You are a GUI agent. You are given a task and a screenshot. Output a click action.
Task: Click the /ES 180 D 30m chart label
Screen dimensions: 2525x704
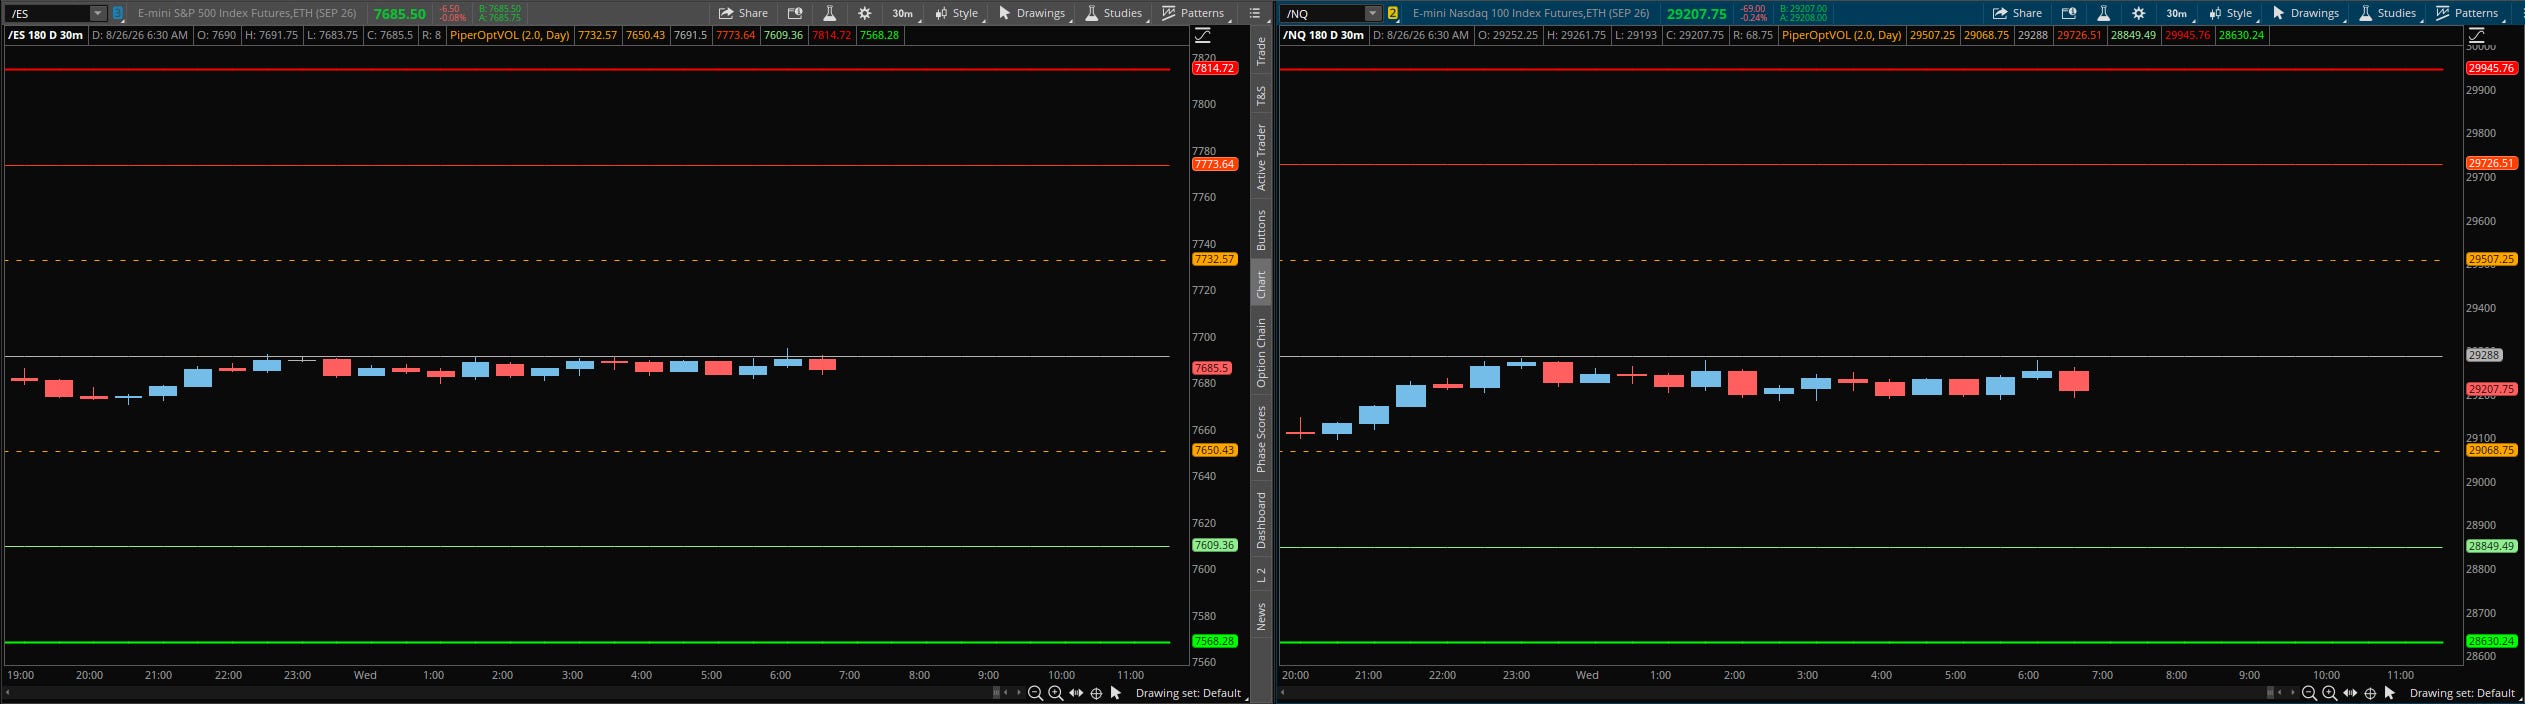point(45,35)
